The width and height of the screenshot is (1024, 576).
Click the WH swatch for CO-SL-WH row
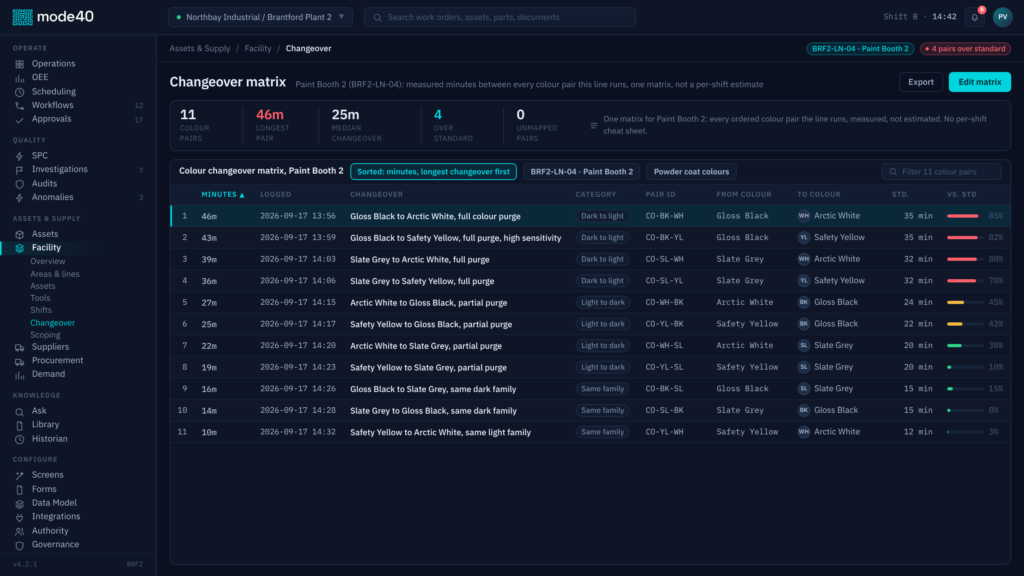click(x=803, y=259)
